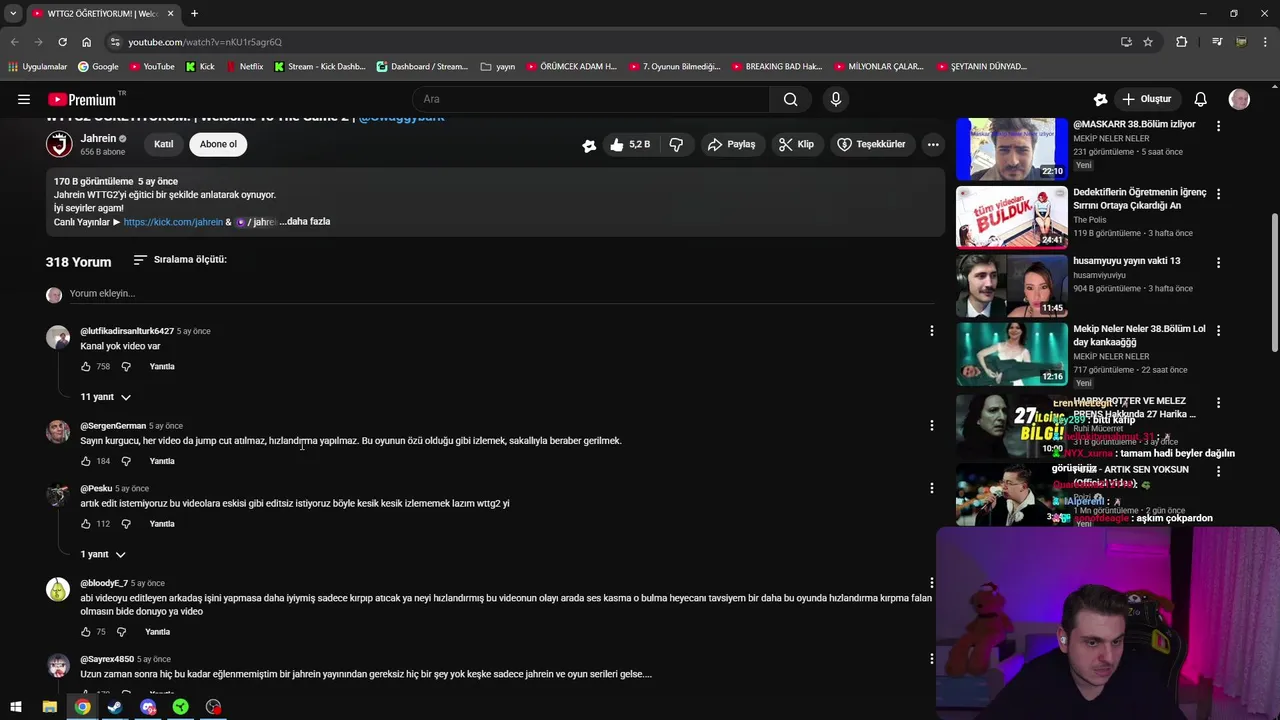Open options menu for @Sayrex4850 comment
Screen dimensions: 1280x720
932,659
